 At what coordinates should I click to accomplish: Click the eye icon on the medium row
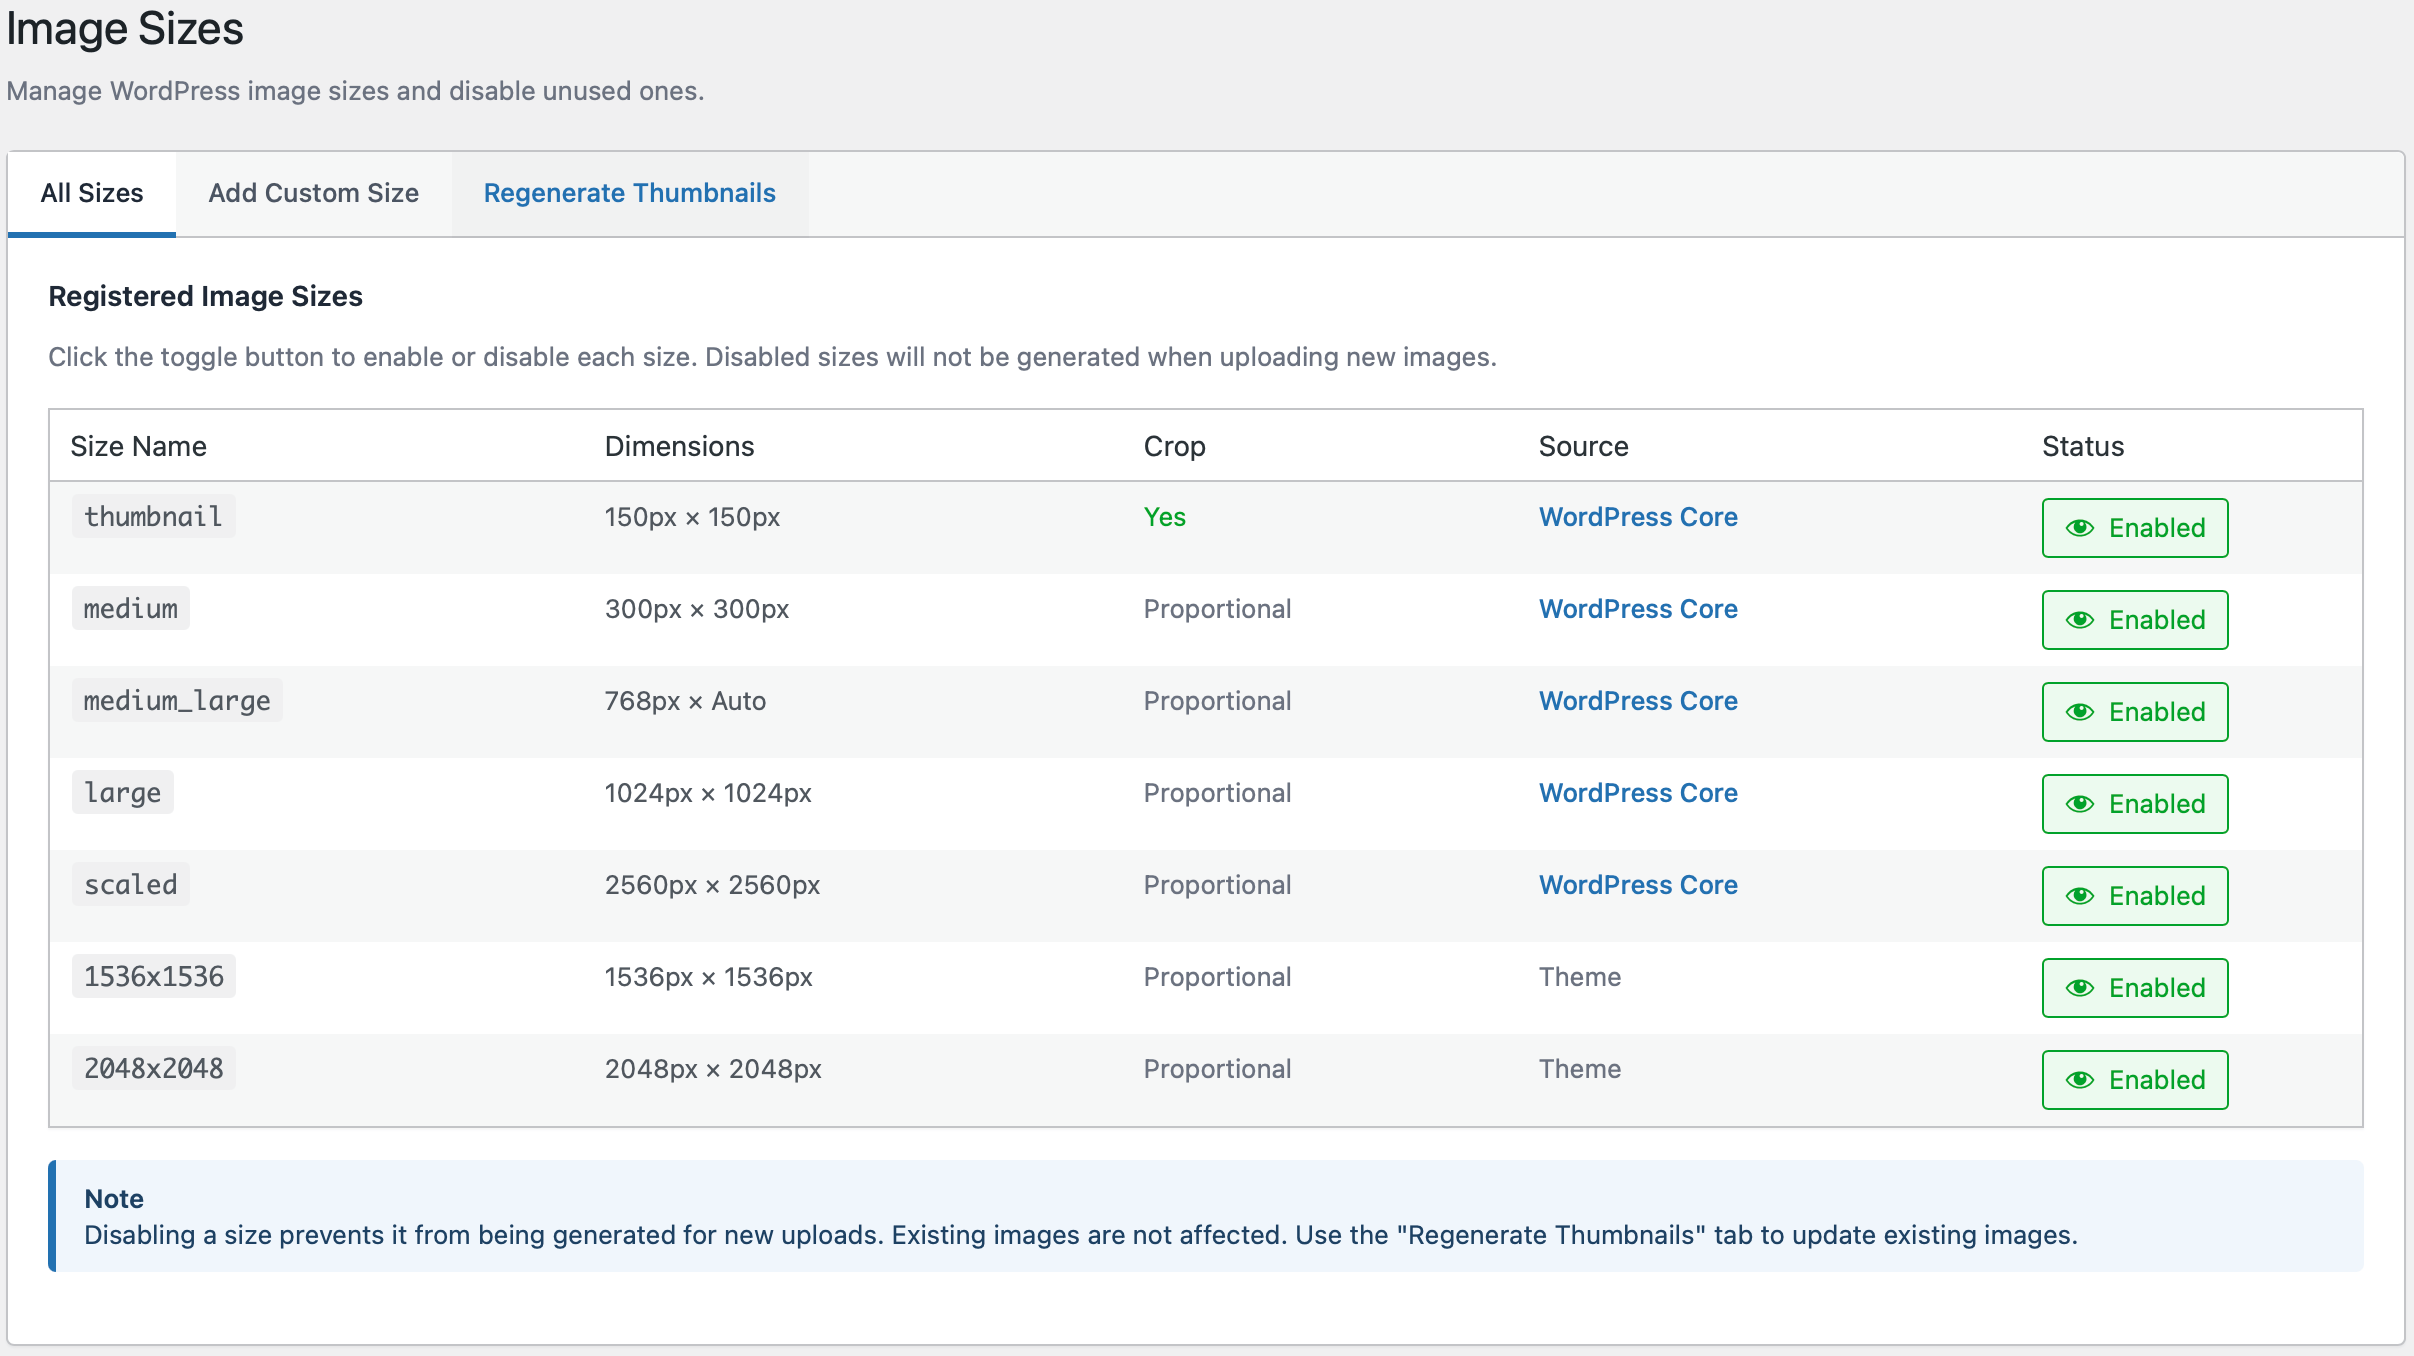point(2081,620)
